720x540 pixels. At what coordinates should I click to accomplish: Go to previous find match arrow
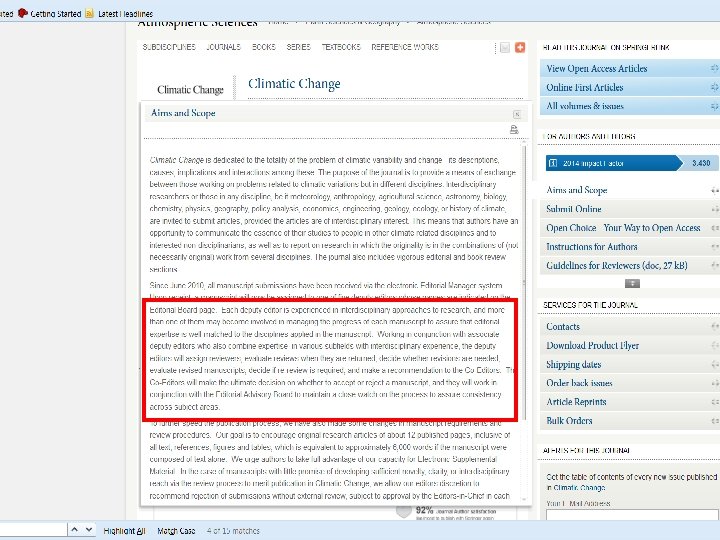tap(75, 530)
